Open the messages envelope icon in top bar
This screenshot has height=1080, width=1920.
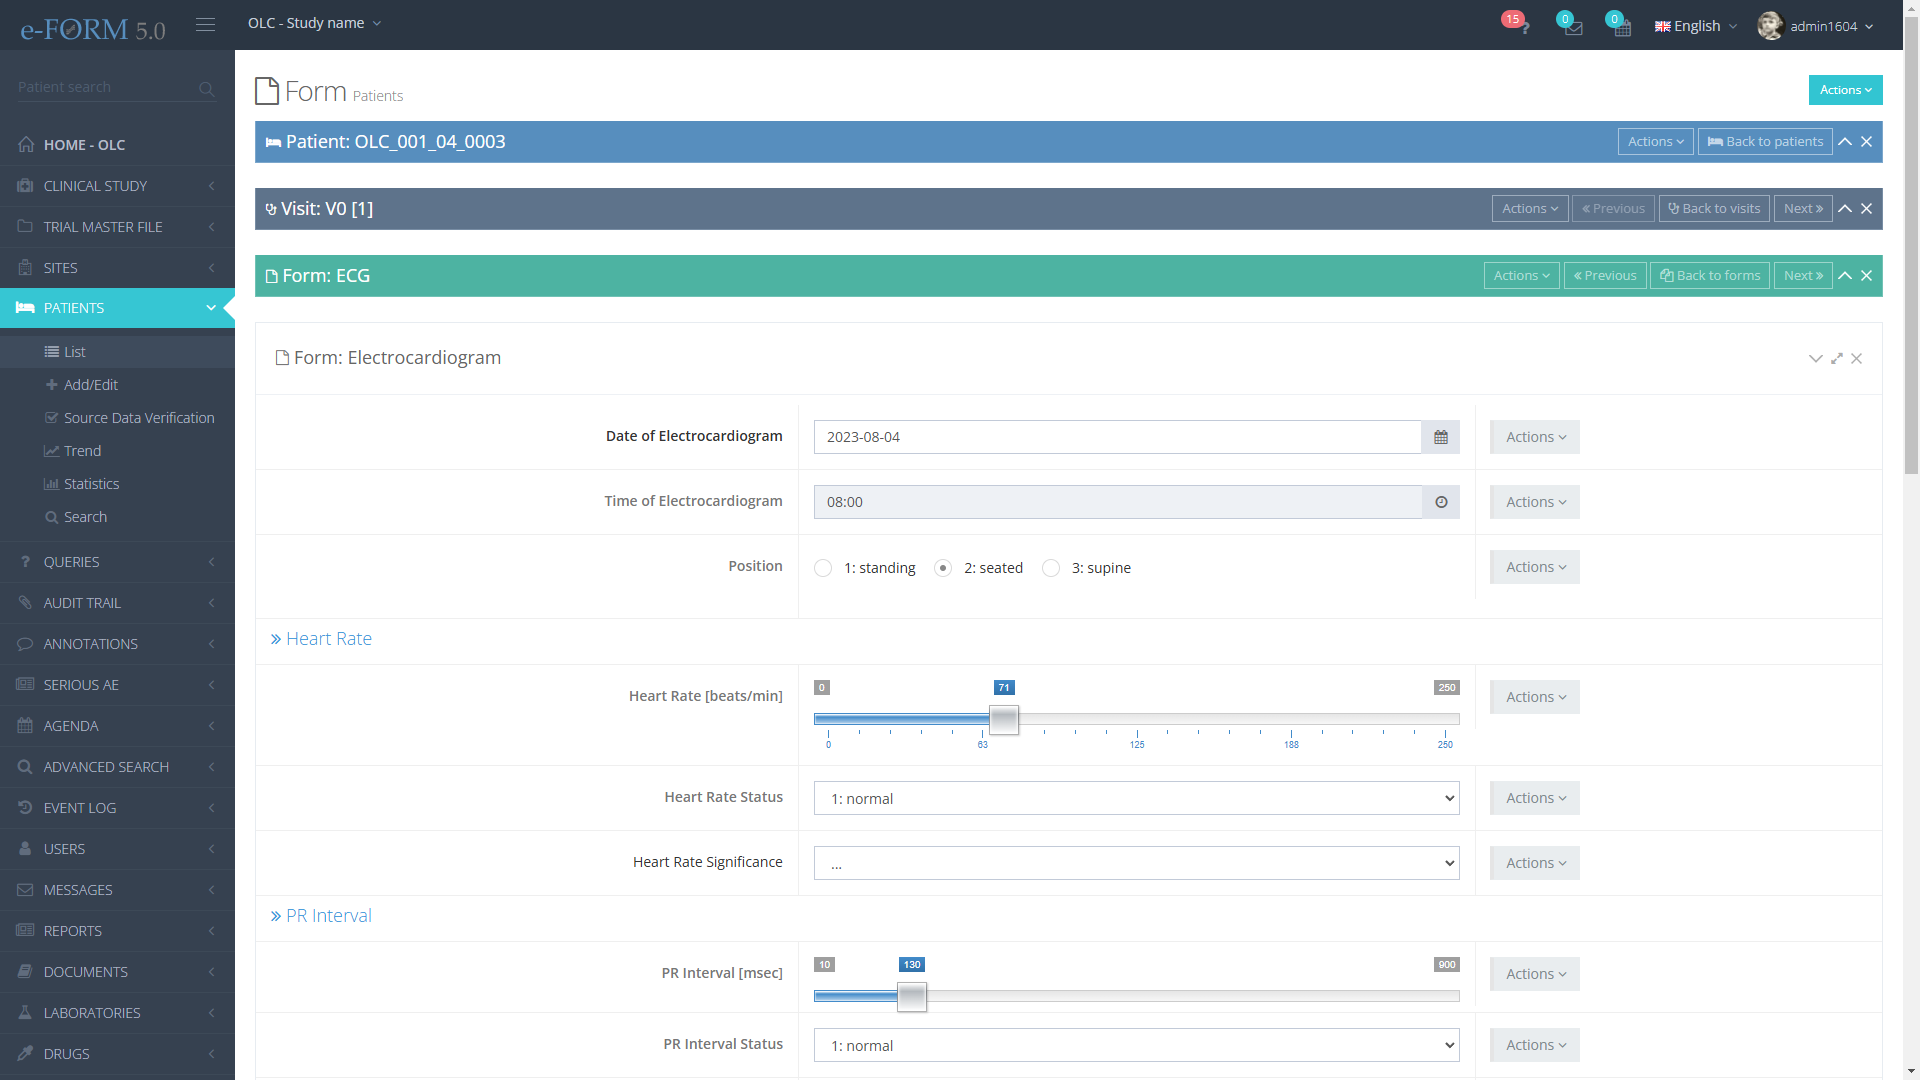click(1572, 27)
